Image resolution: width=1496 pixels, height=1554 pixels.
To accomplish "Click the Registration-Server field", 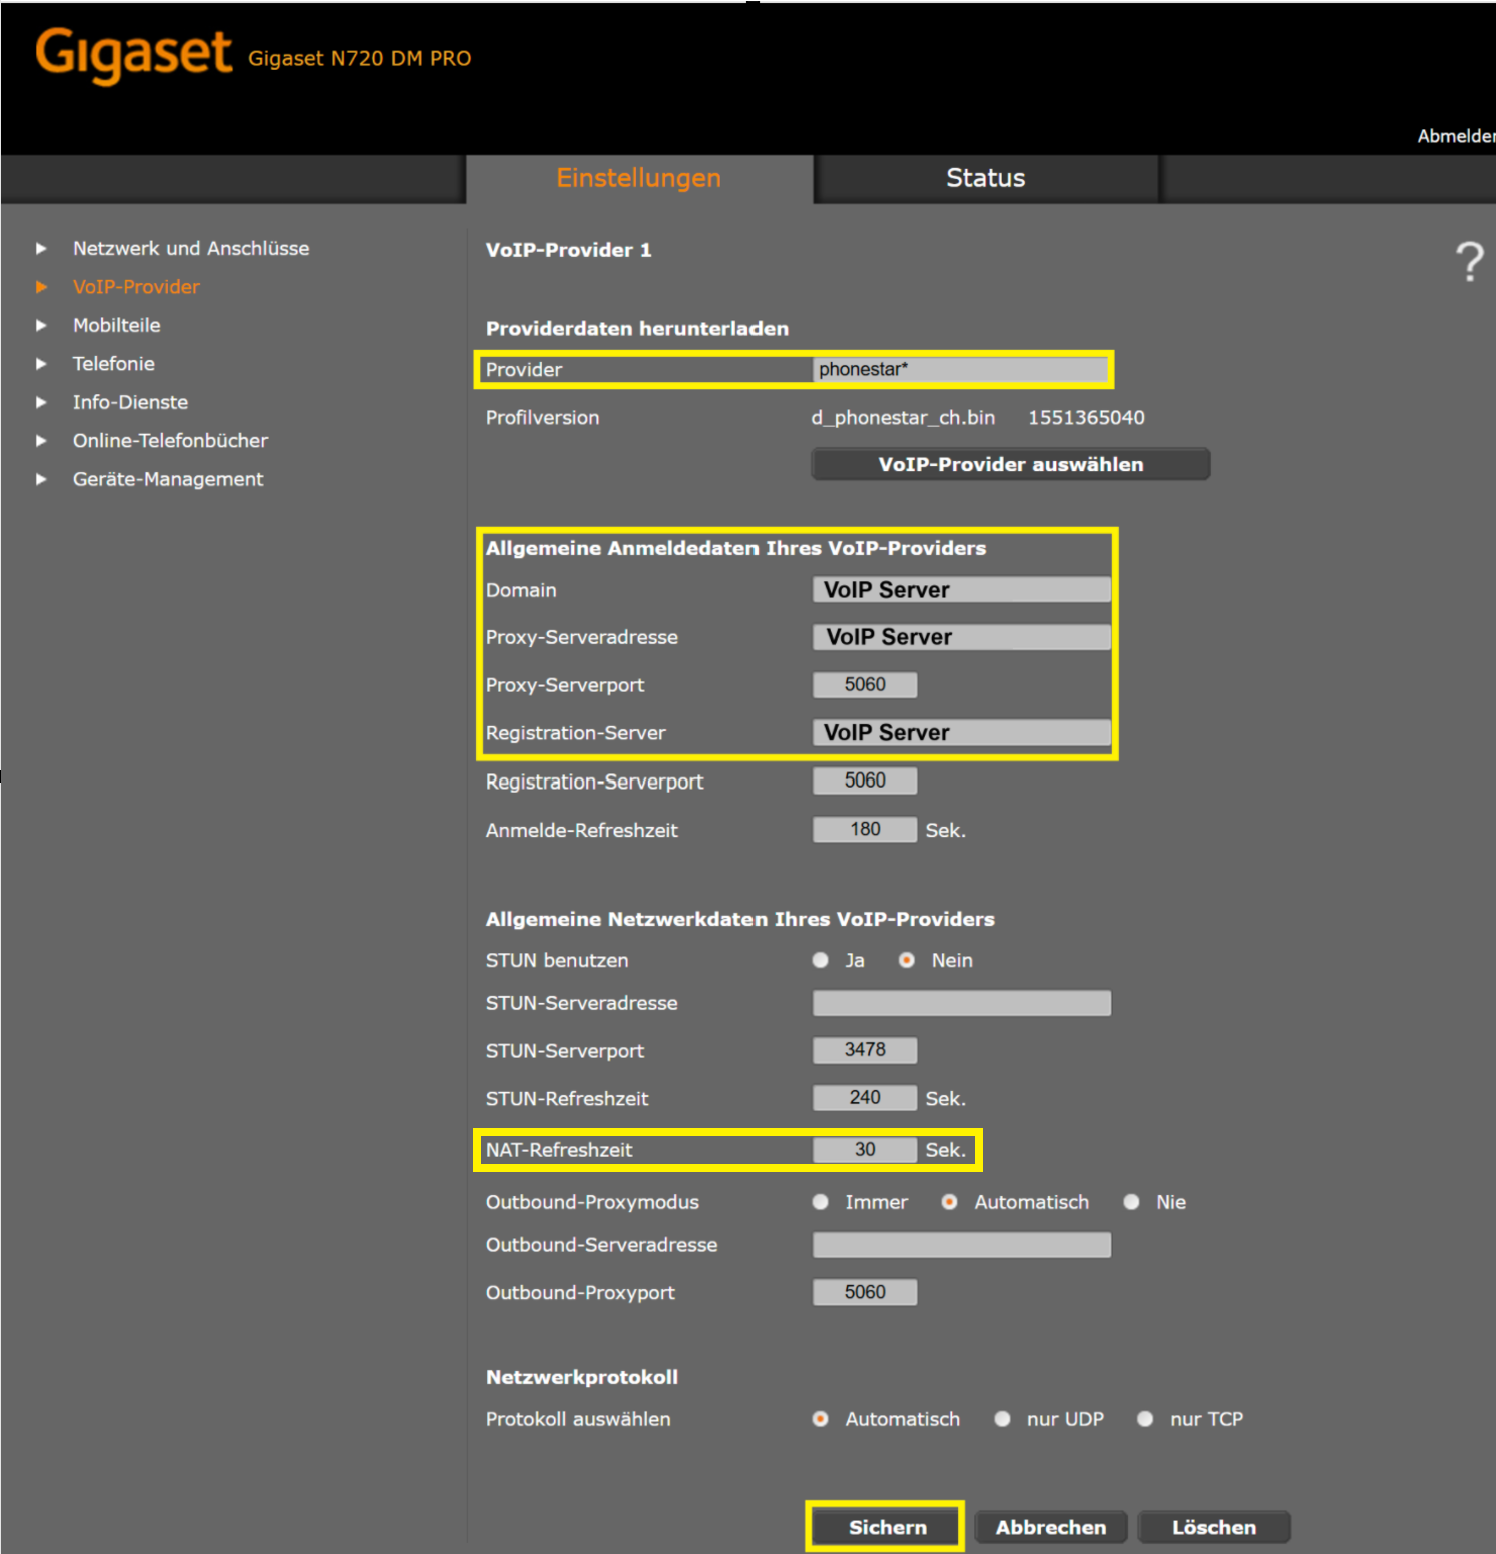I will tap(961, 733).
